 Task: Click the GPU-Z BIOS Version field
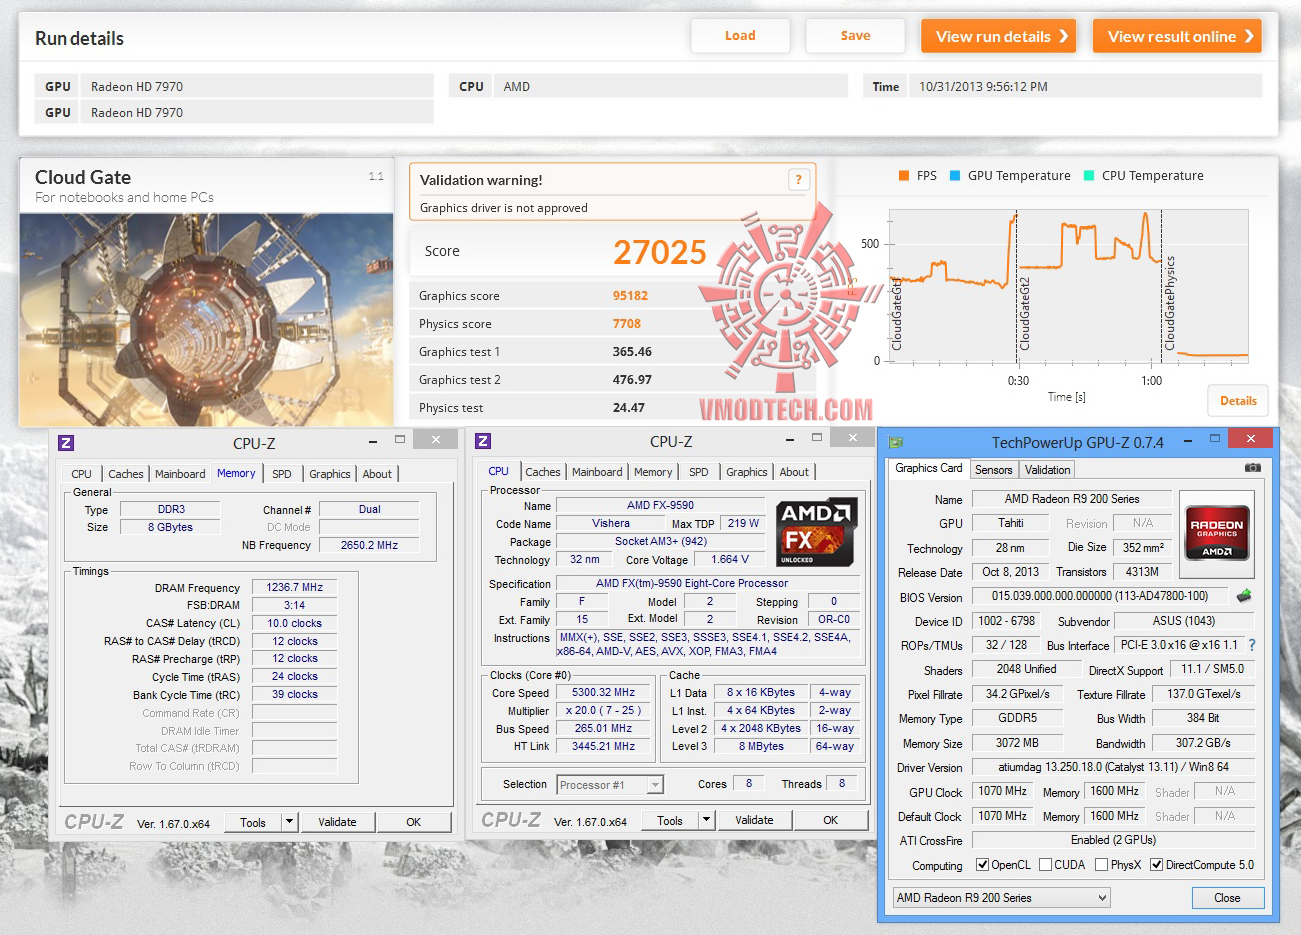point(1100,596)
